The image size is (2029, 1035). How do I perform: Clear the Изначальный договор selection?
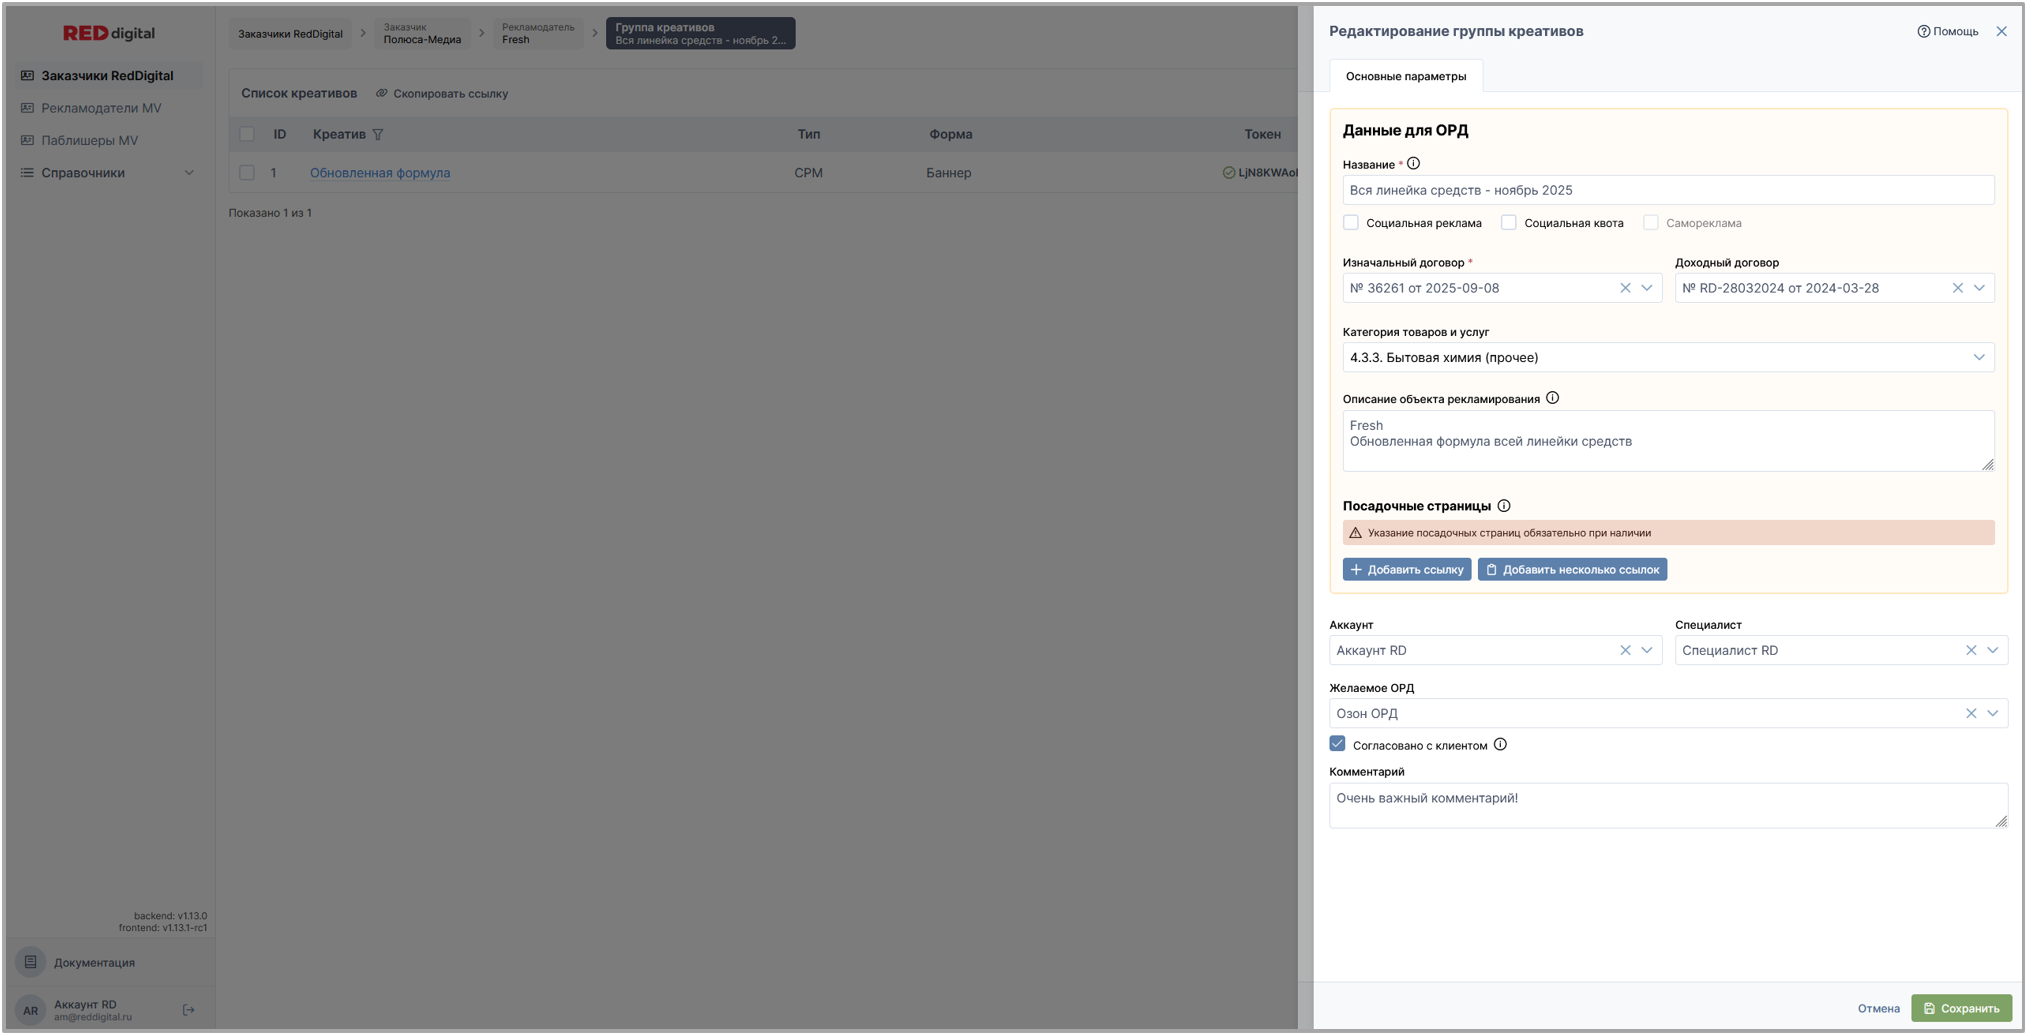click(1625, 288)
